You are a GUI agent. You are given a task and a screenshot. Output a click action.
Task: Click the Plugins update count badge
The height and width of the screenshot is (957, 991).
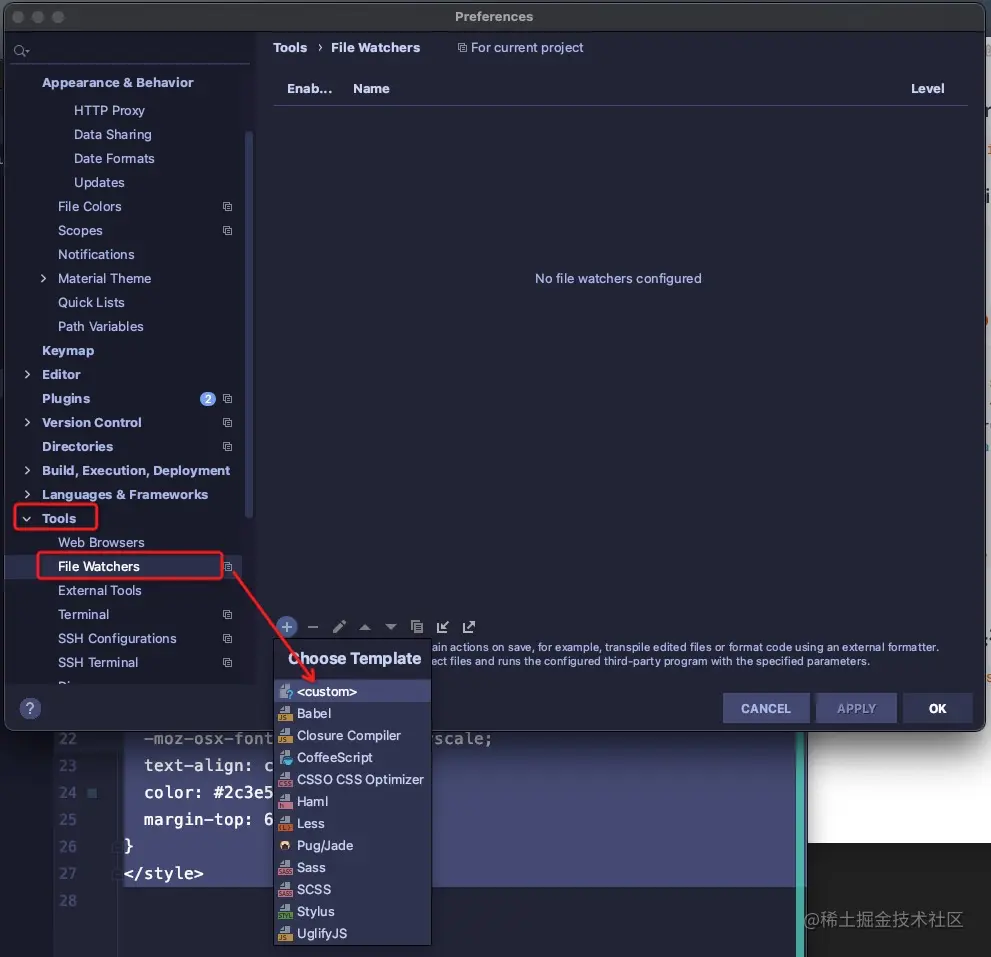tap(208, 399)
